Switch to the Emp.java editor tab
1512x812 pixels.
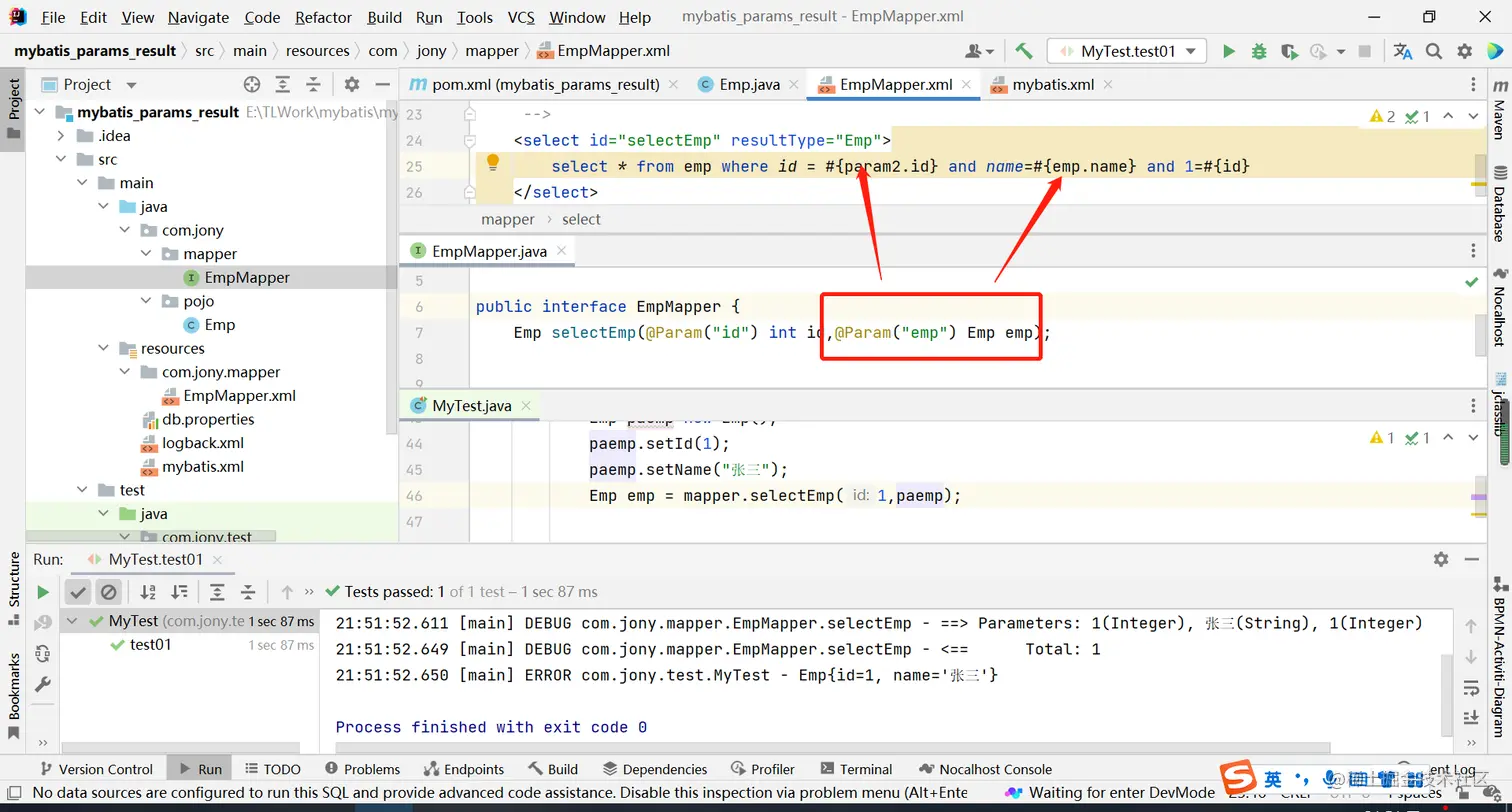tap(750, 85)
